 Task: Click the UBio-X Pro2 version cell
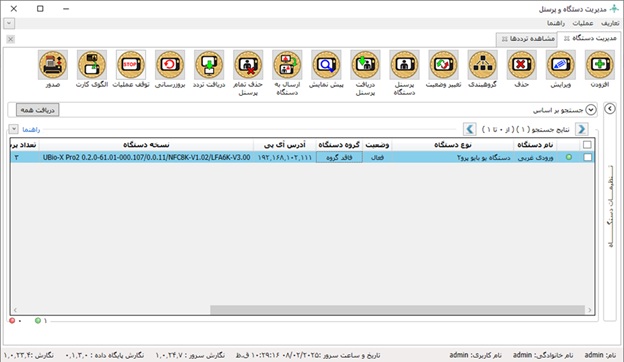point(146,158)
